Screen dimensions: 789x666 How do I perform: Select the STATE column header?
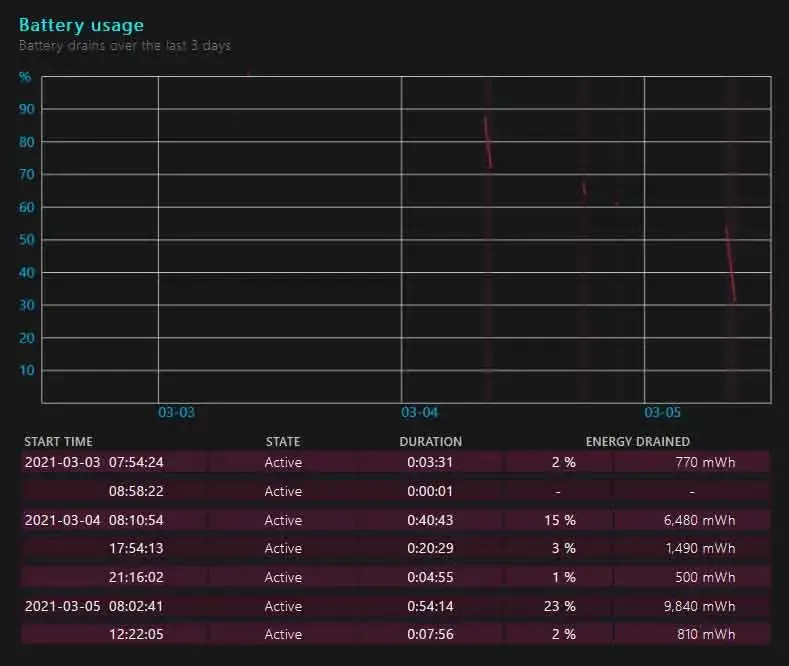(x=283, y=442)
